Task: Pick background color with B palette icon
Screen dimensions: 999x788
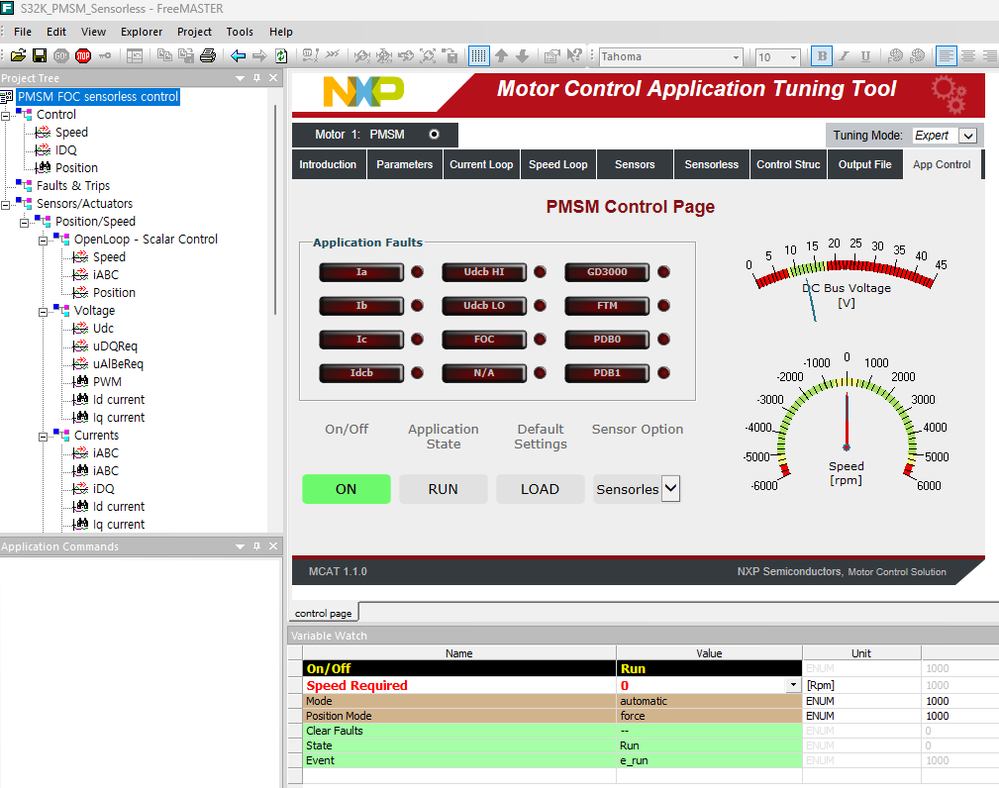Action: [917, 56]
